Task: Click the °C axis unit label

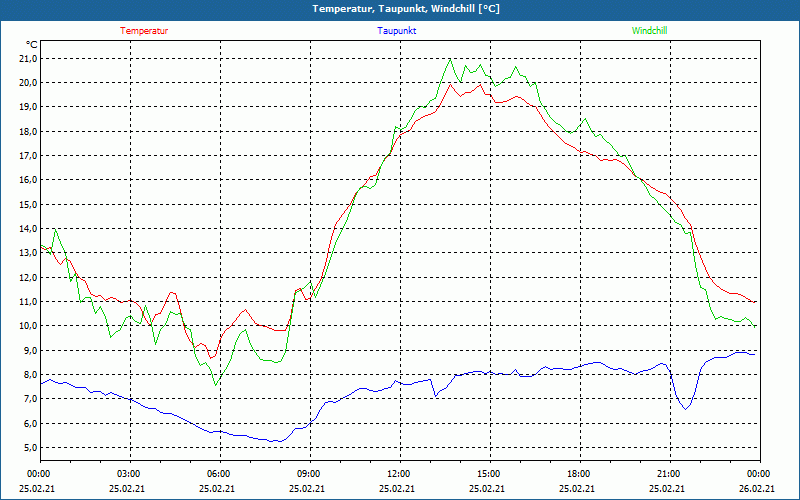Action: click(32, 44)
